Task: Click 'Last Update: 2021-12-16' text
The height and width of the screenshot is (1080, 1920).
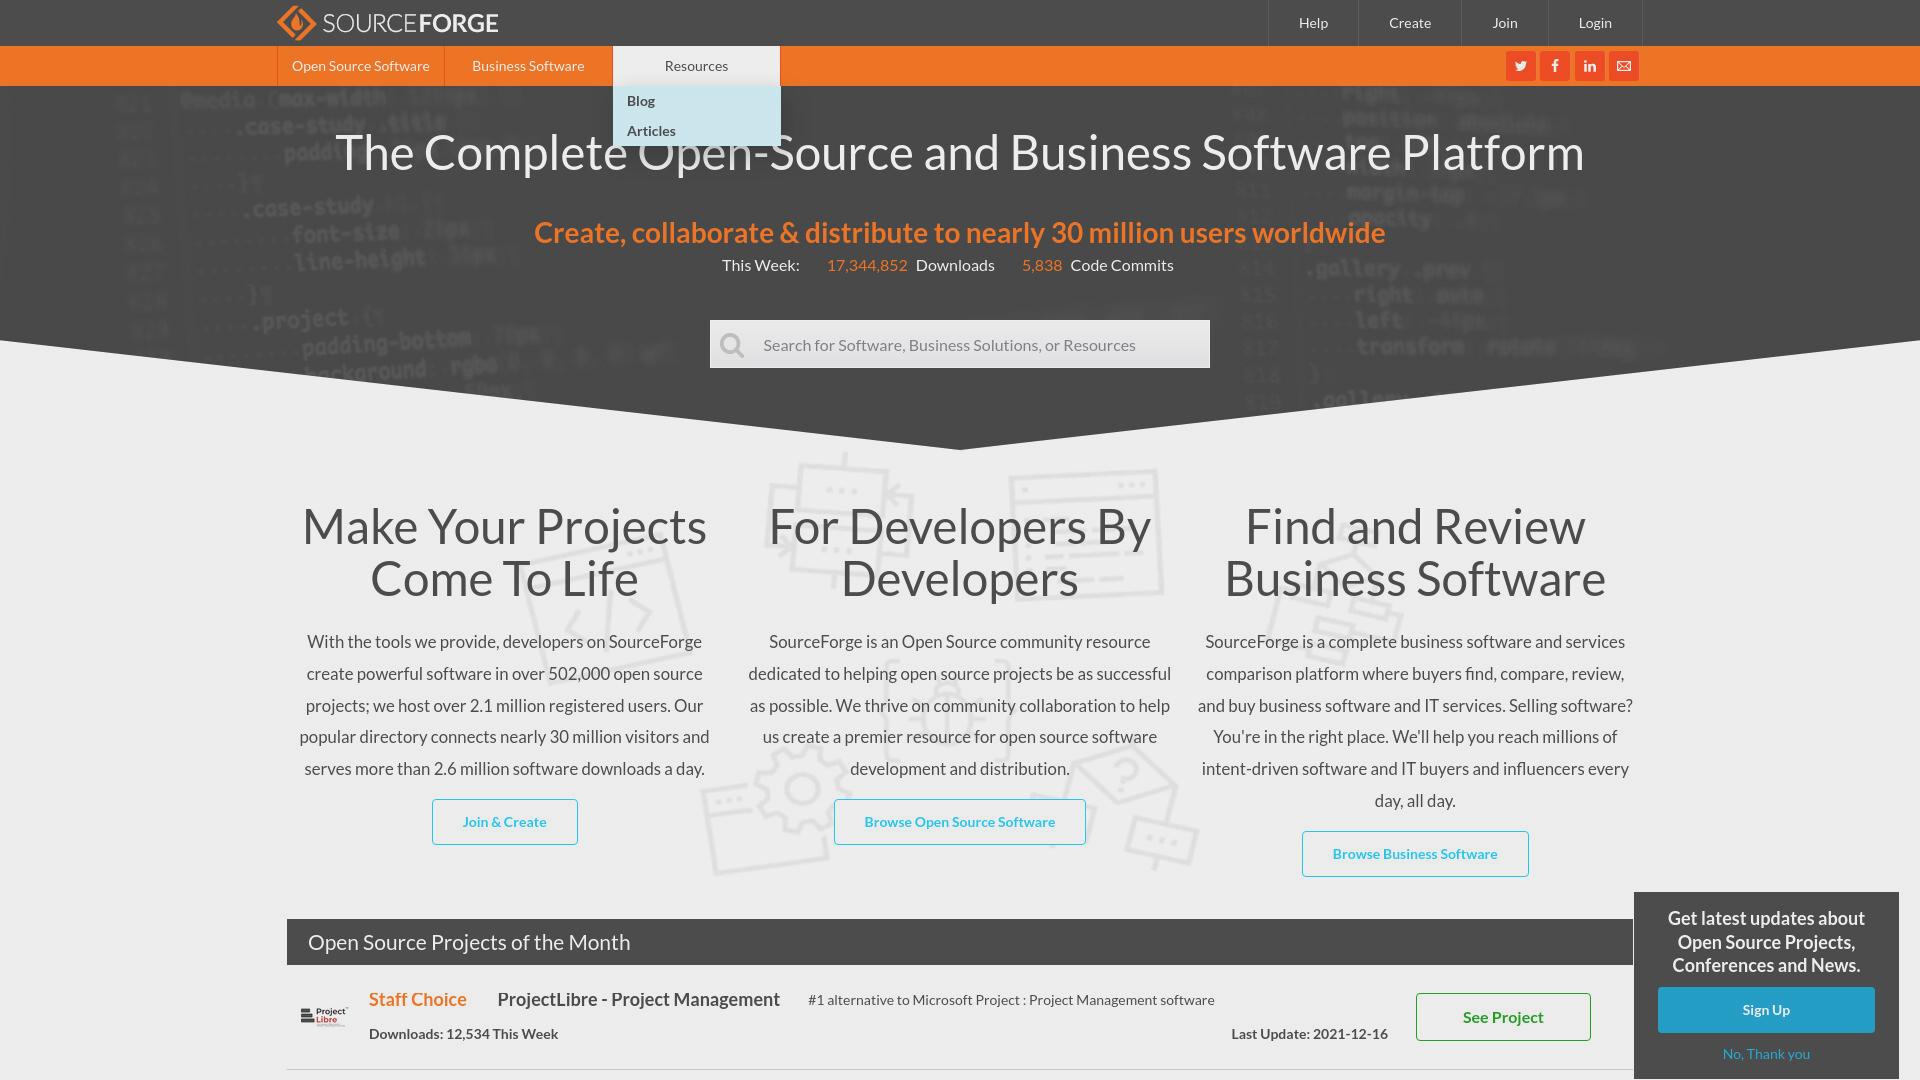Action: click(x=1309, y=1034)
